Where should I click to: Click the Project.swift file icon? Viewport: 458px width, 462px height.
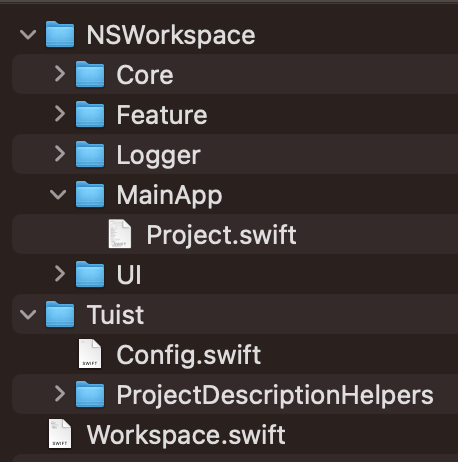(120, 234)
